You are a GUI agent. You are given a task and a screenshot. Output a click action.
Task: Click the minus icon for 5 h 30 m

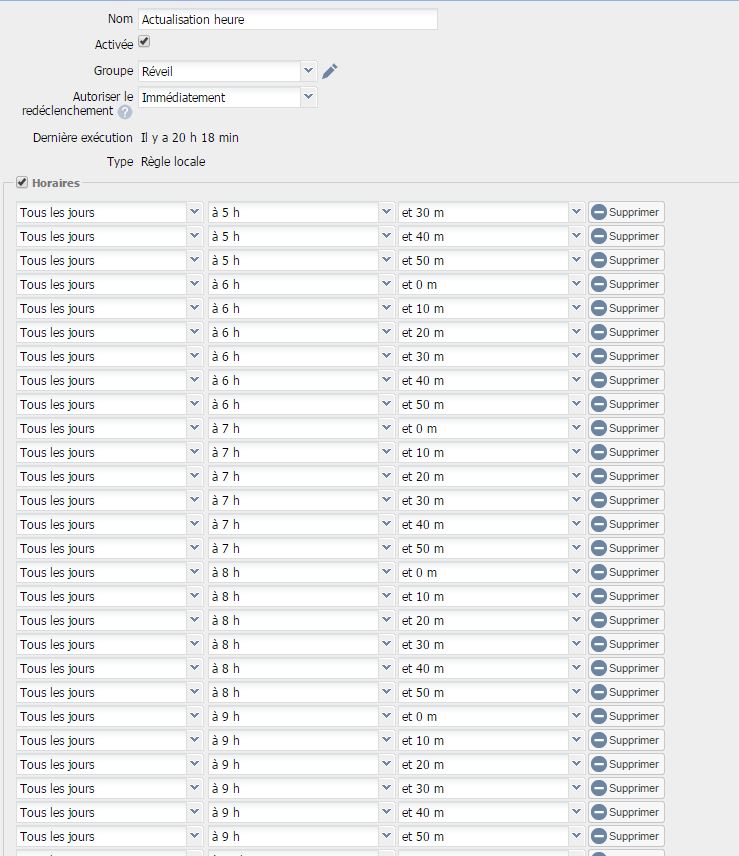[599, 212]
